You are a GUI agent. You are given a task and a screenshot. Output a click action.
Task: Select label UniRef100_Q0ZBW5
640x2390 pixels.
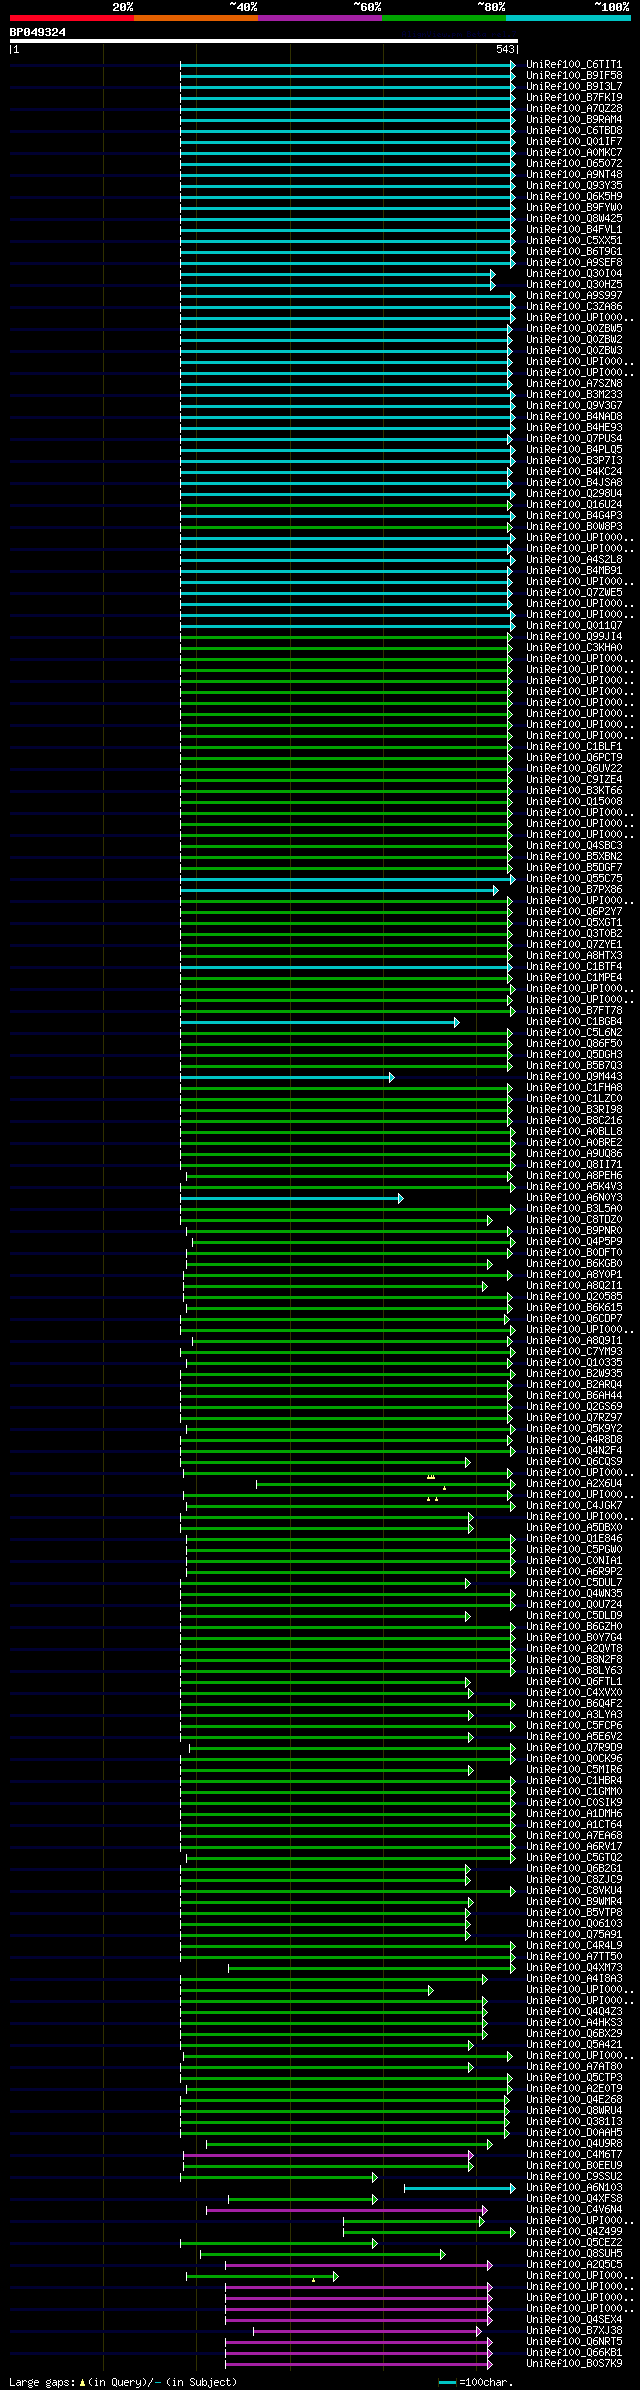[x=574, y=328]
